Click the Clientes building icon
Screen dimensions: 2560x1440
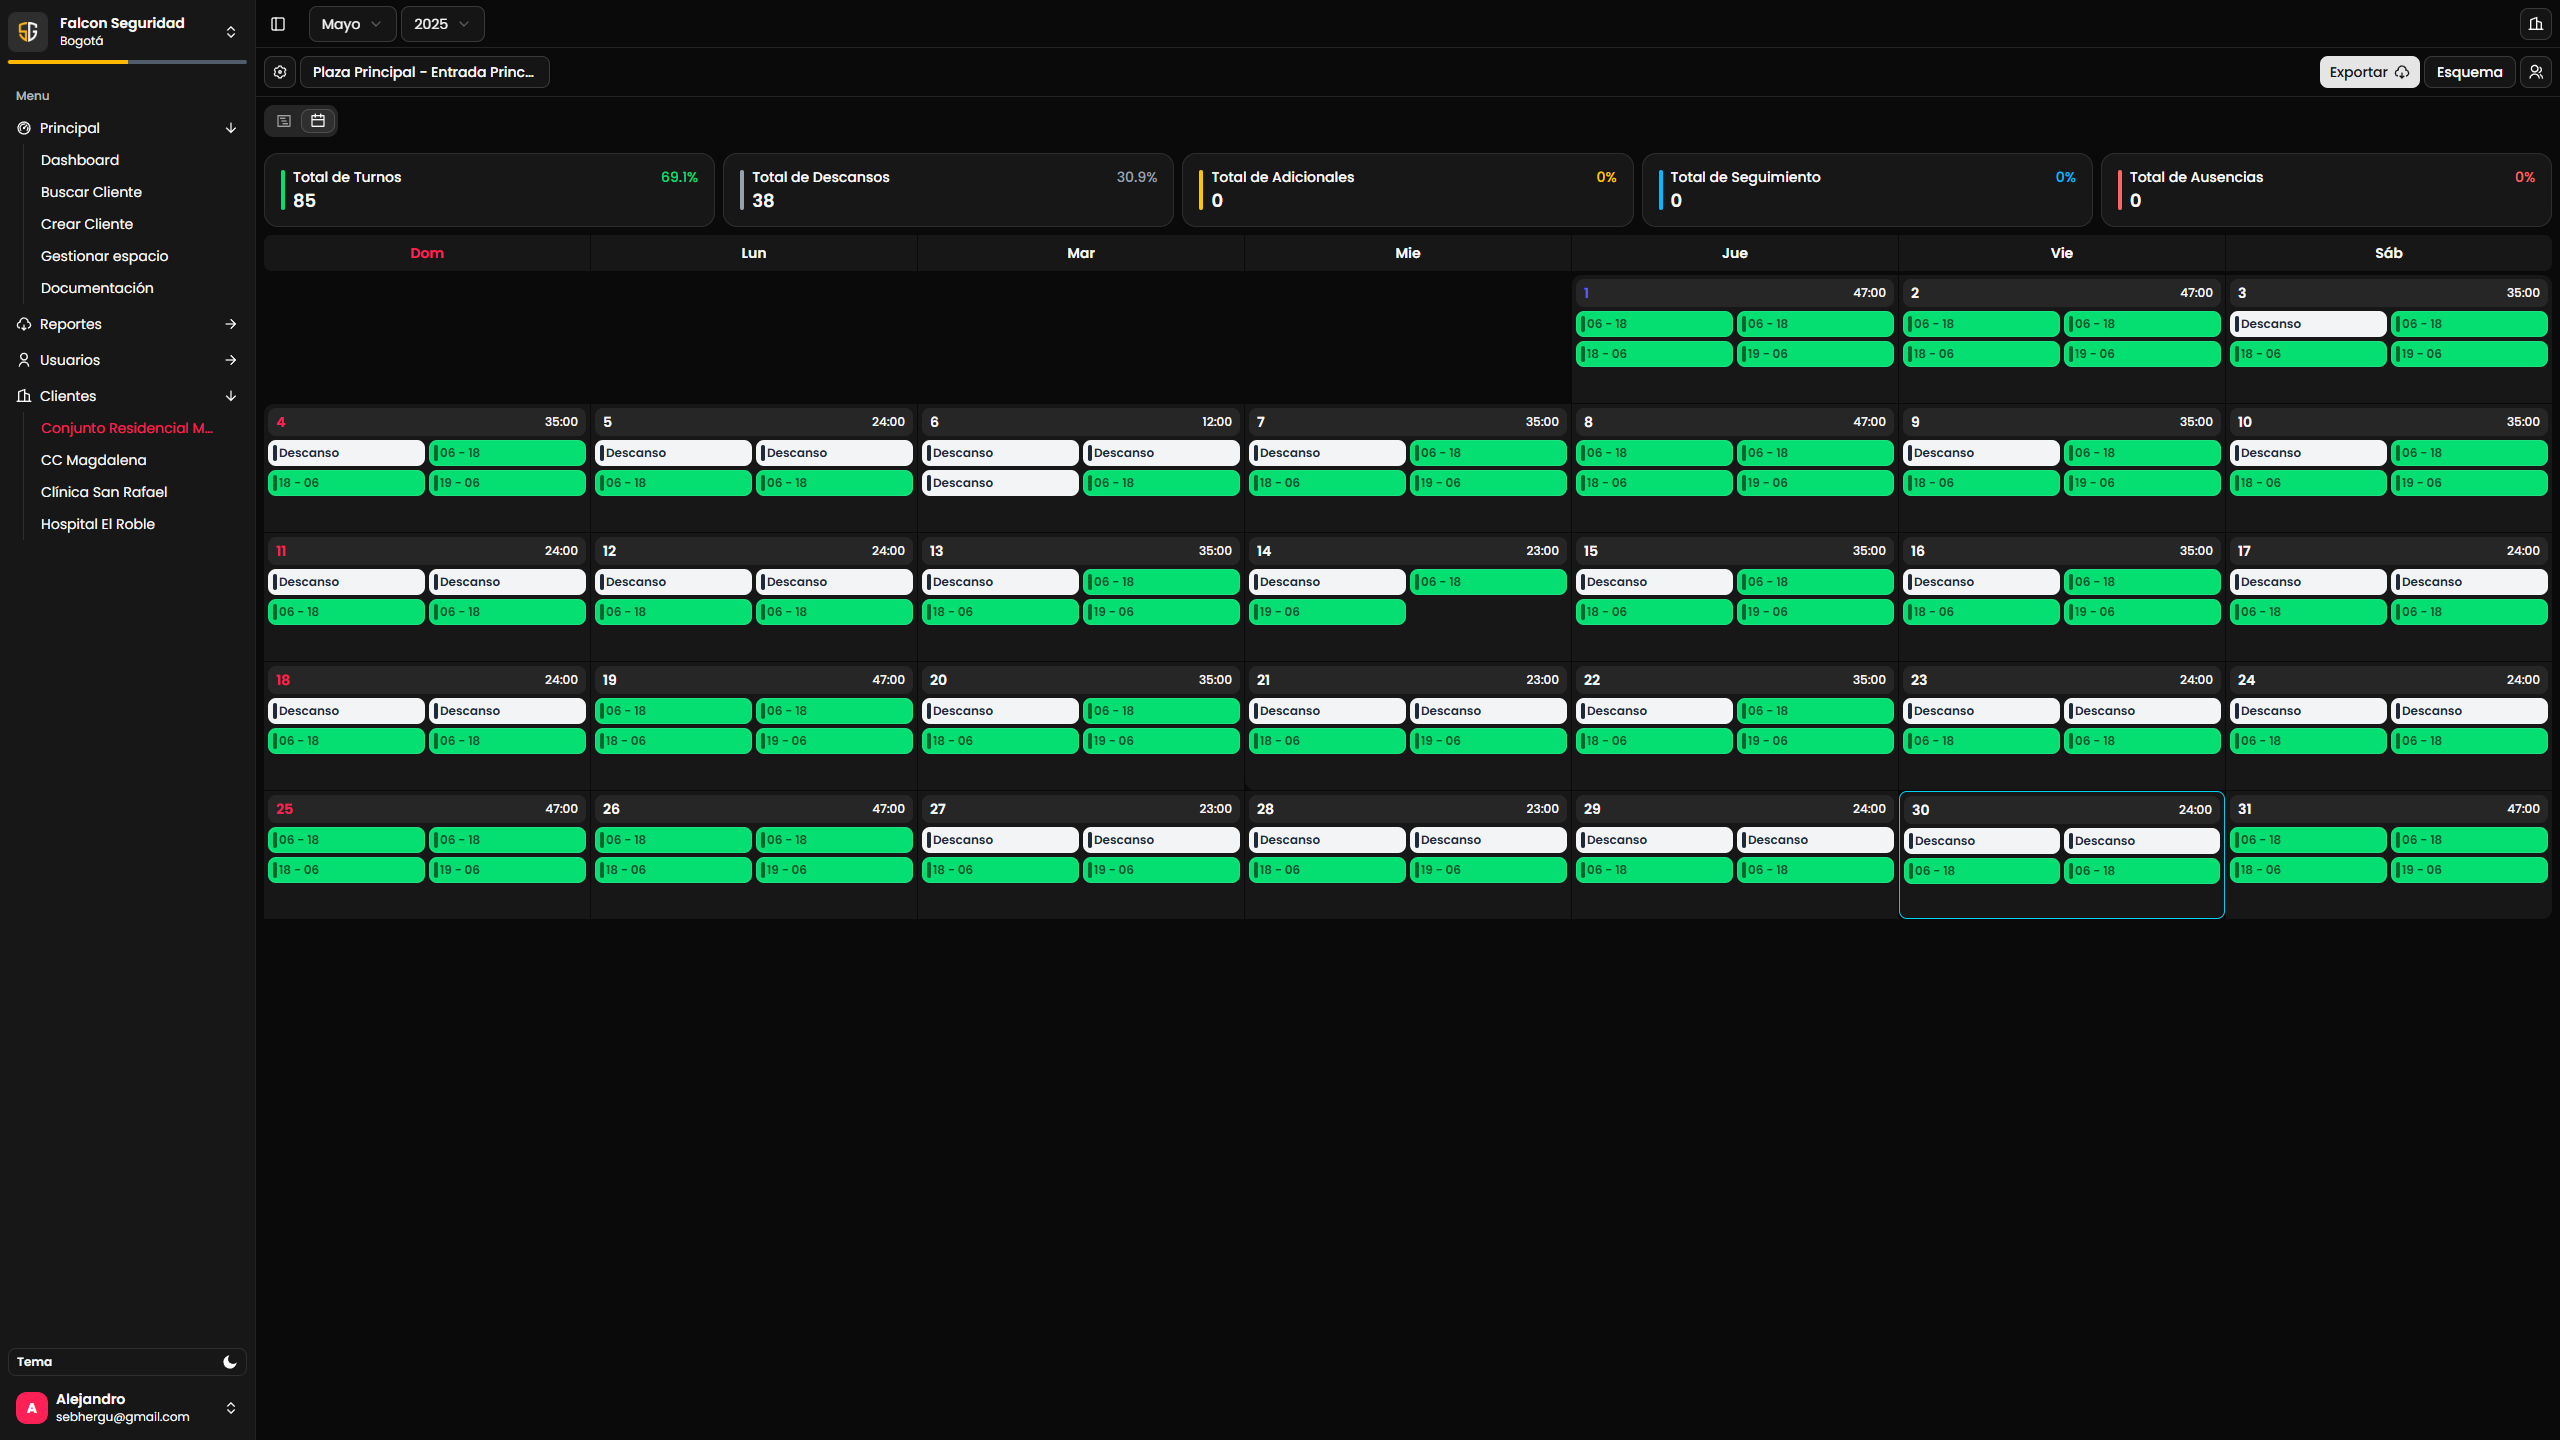click(24, 396)
